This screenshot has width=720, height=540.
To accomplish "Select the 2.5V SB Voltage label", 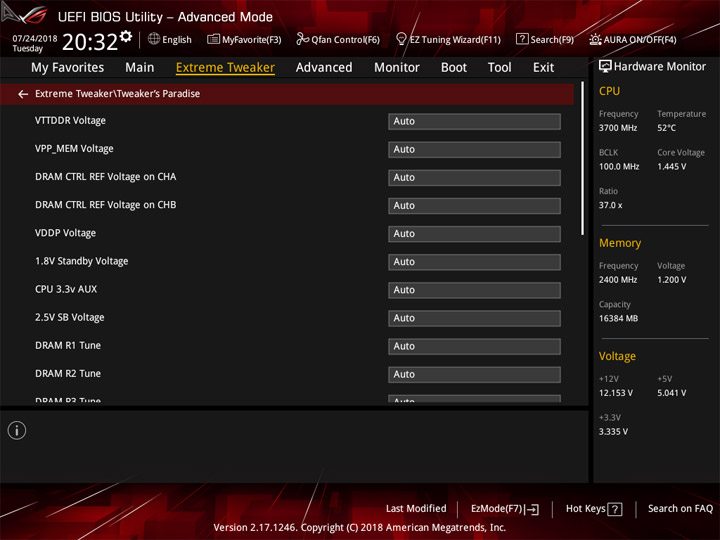I will (69, 317).
